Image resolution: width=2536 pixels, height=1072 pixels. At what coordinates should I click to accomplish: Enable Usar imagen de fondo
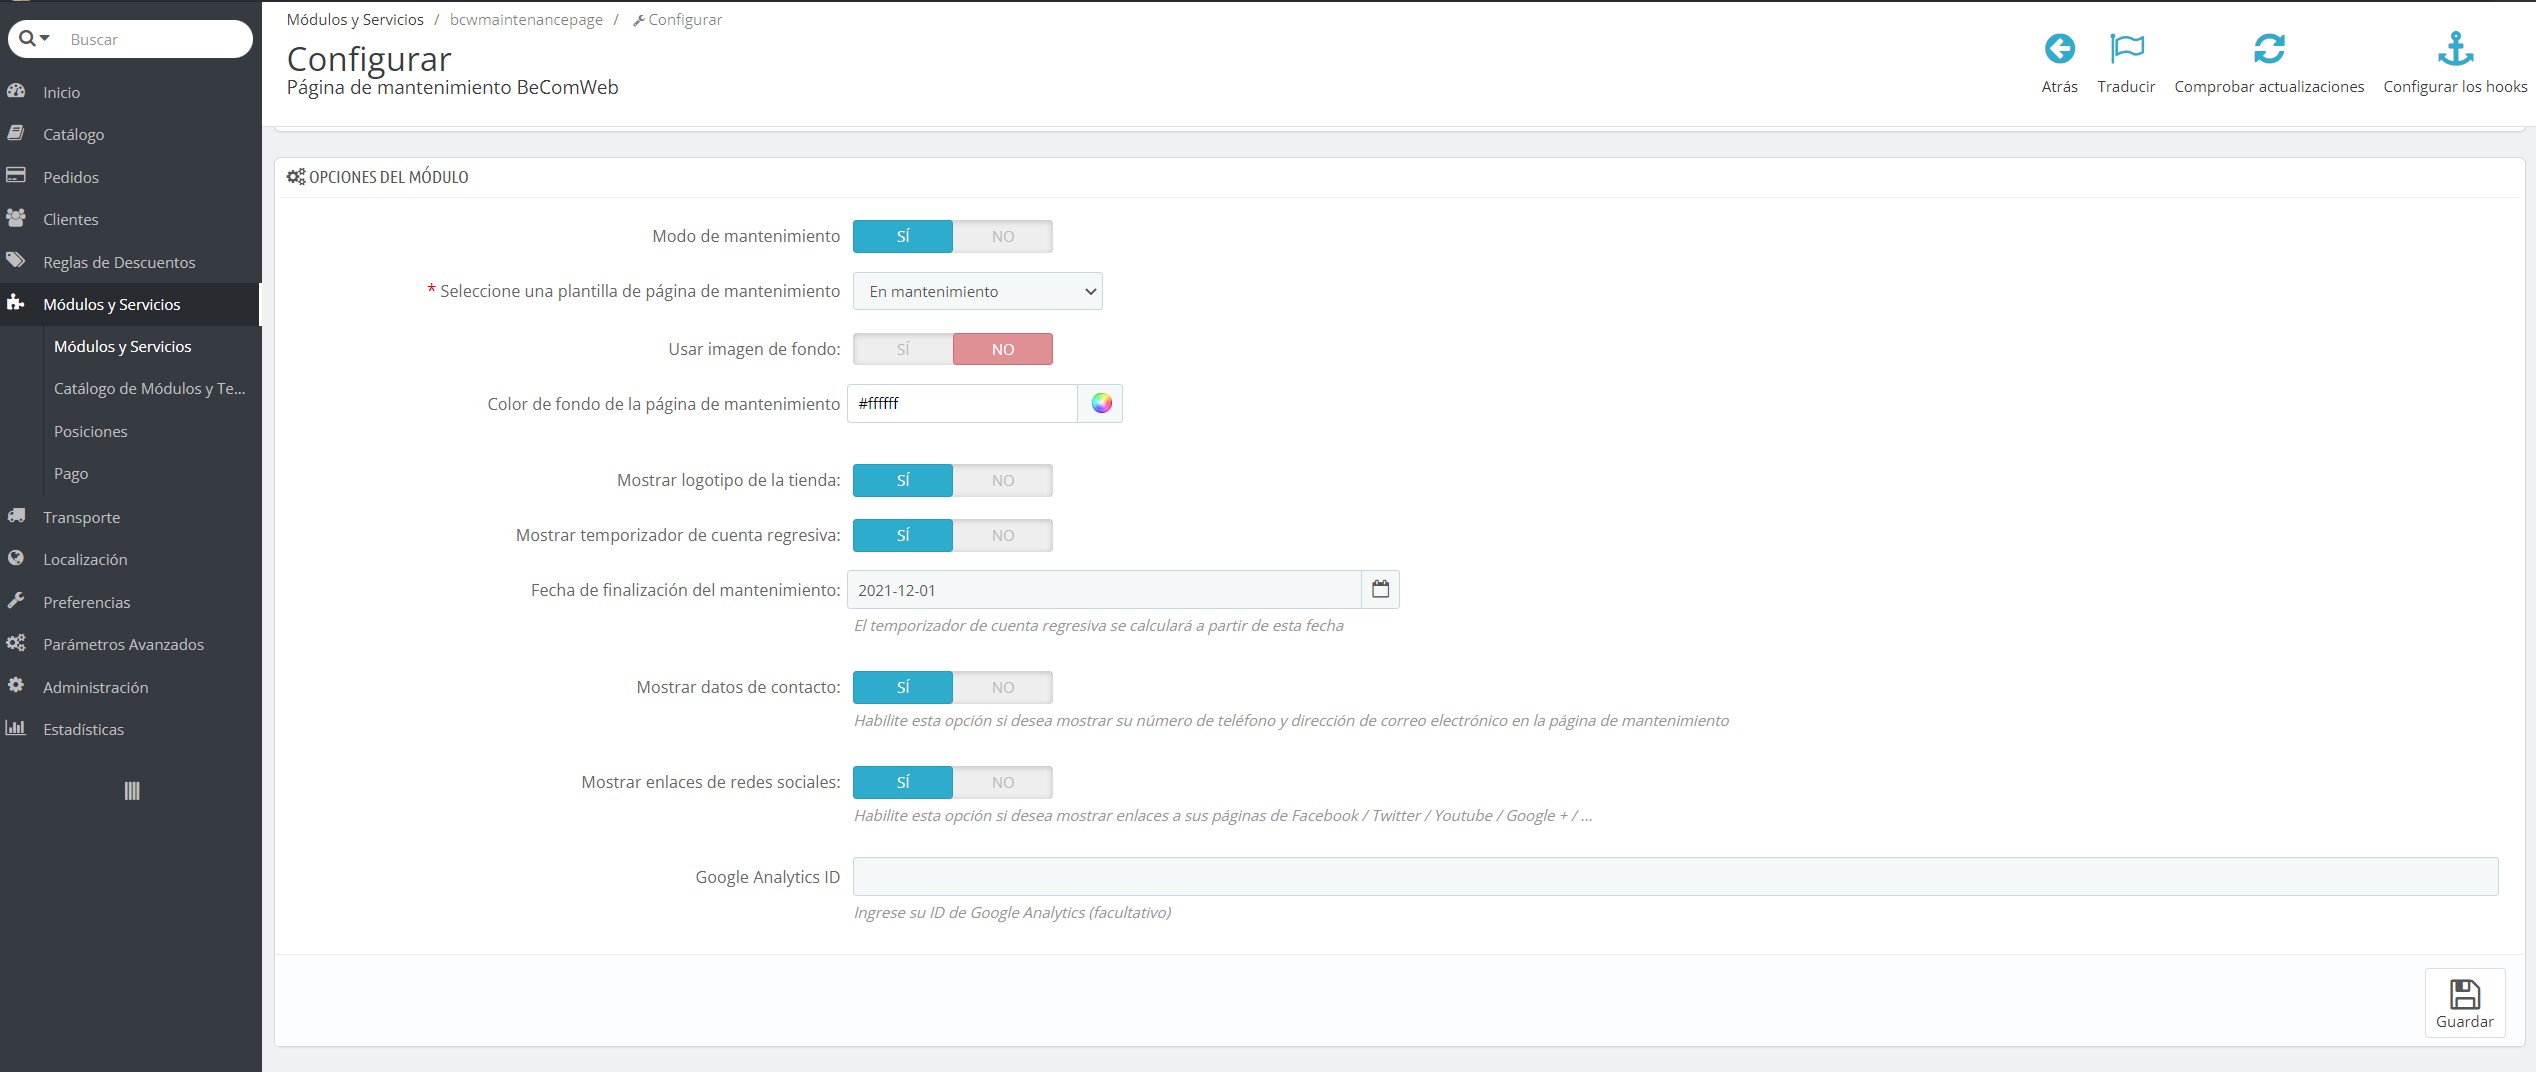point(901,349)
